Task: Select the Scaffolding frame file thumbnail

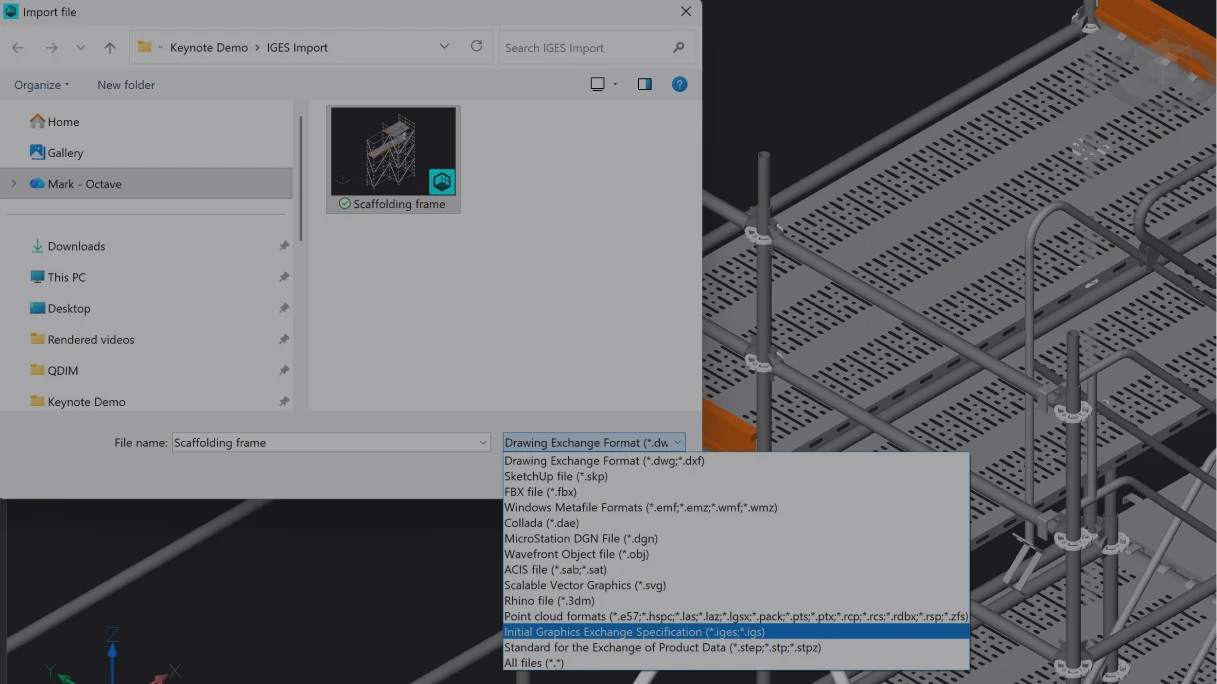Action: (x=393, y=159)
